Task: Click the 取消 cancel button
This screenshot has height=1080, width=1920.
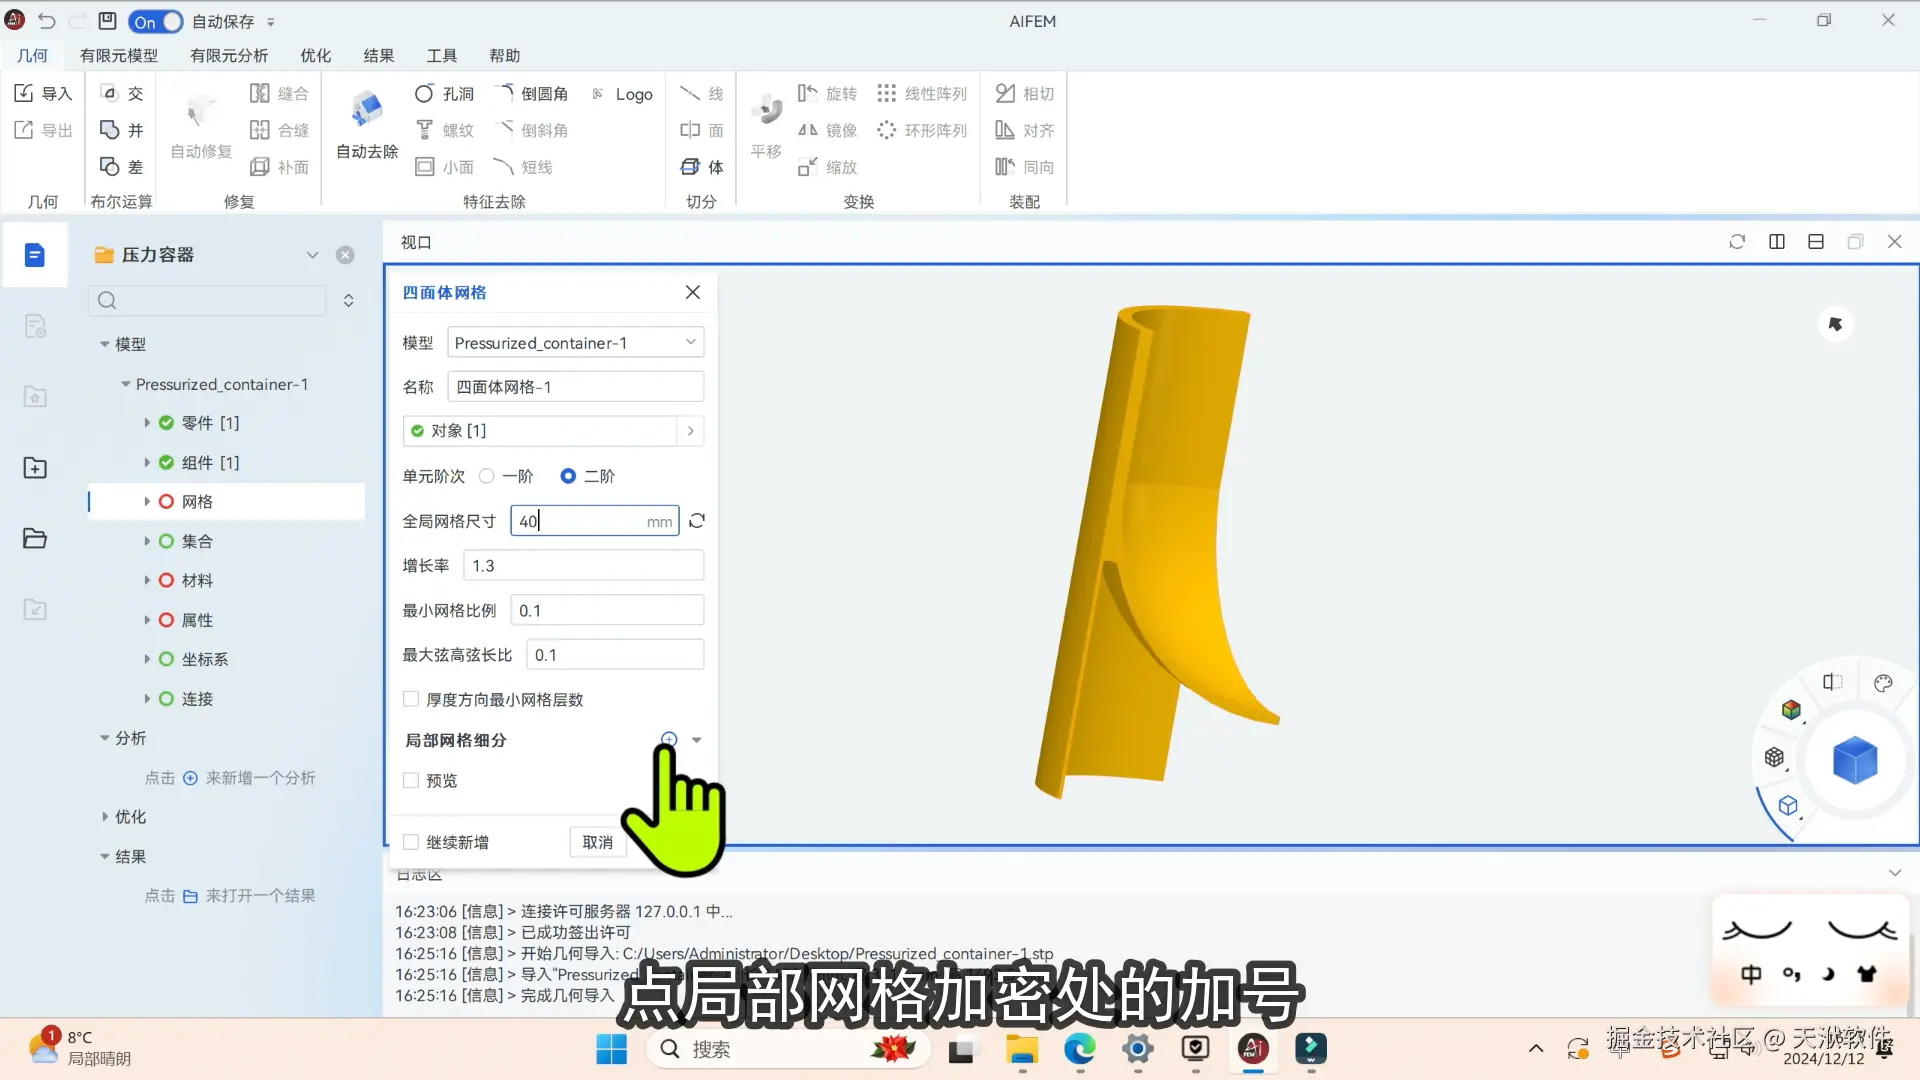Action: click(597, 842)
